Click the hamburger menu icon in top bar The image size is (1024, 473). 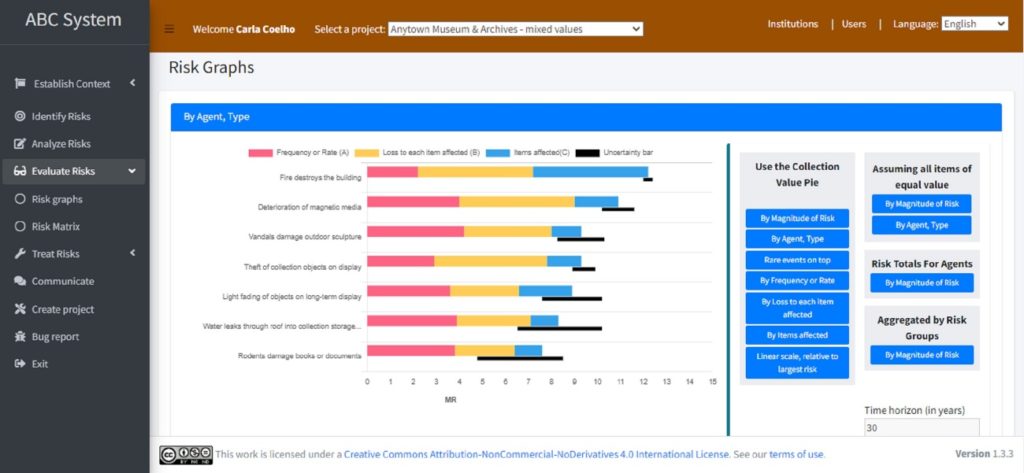169,29
